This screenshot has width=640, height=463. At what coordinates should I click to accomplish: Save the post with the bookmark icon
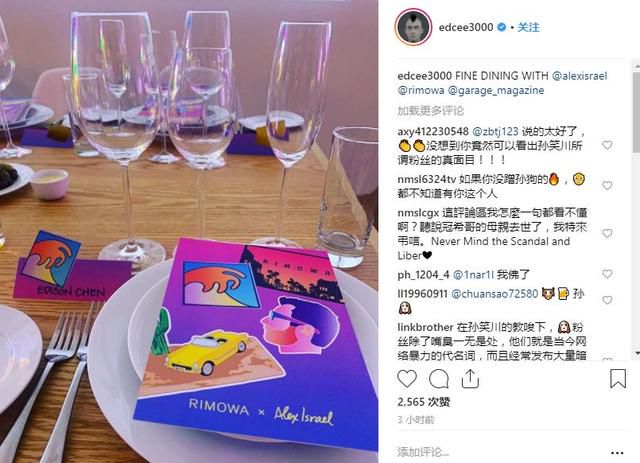pyautogui.click(x=618, y=378)
